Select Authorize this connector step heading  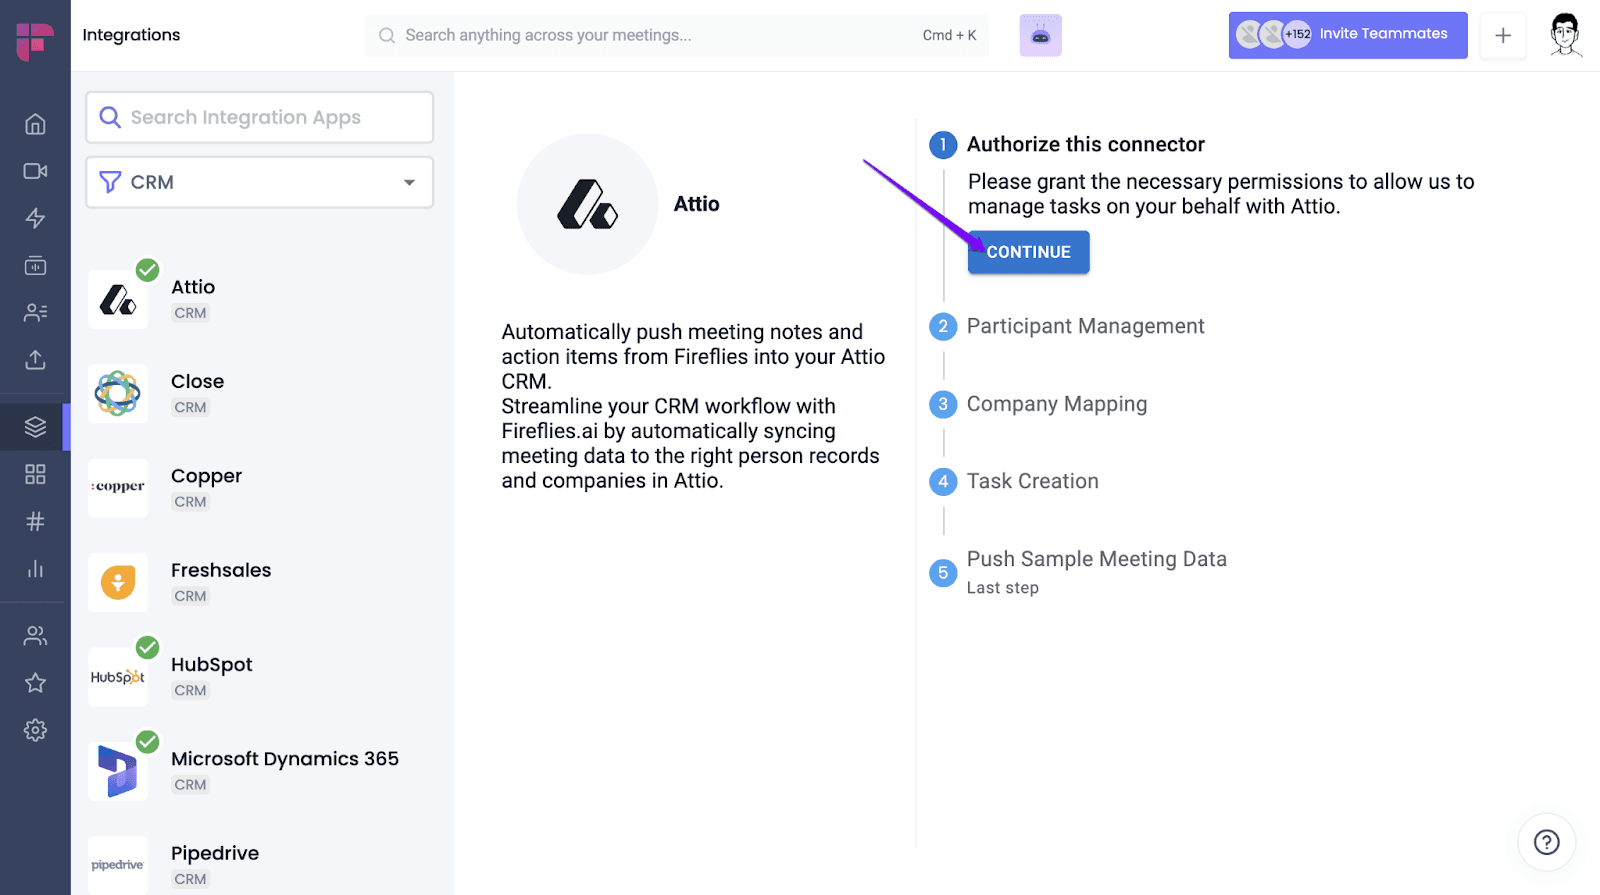pos(1086,144)
